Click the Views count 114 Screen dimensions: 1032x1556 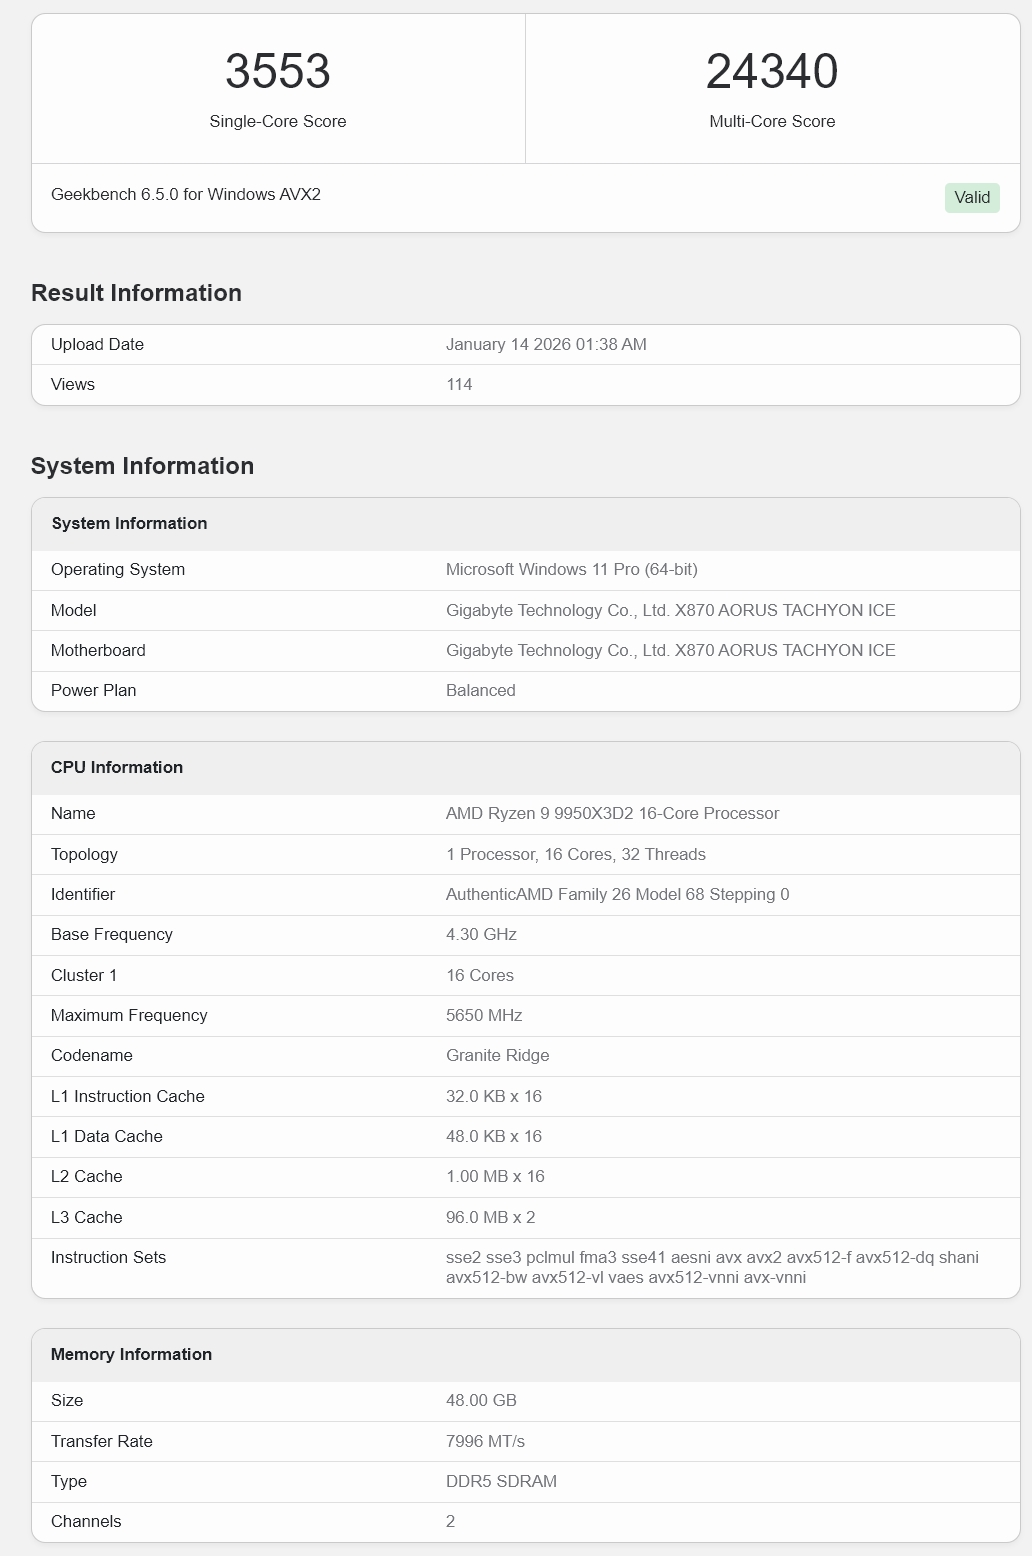(459, 384)
